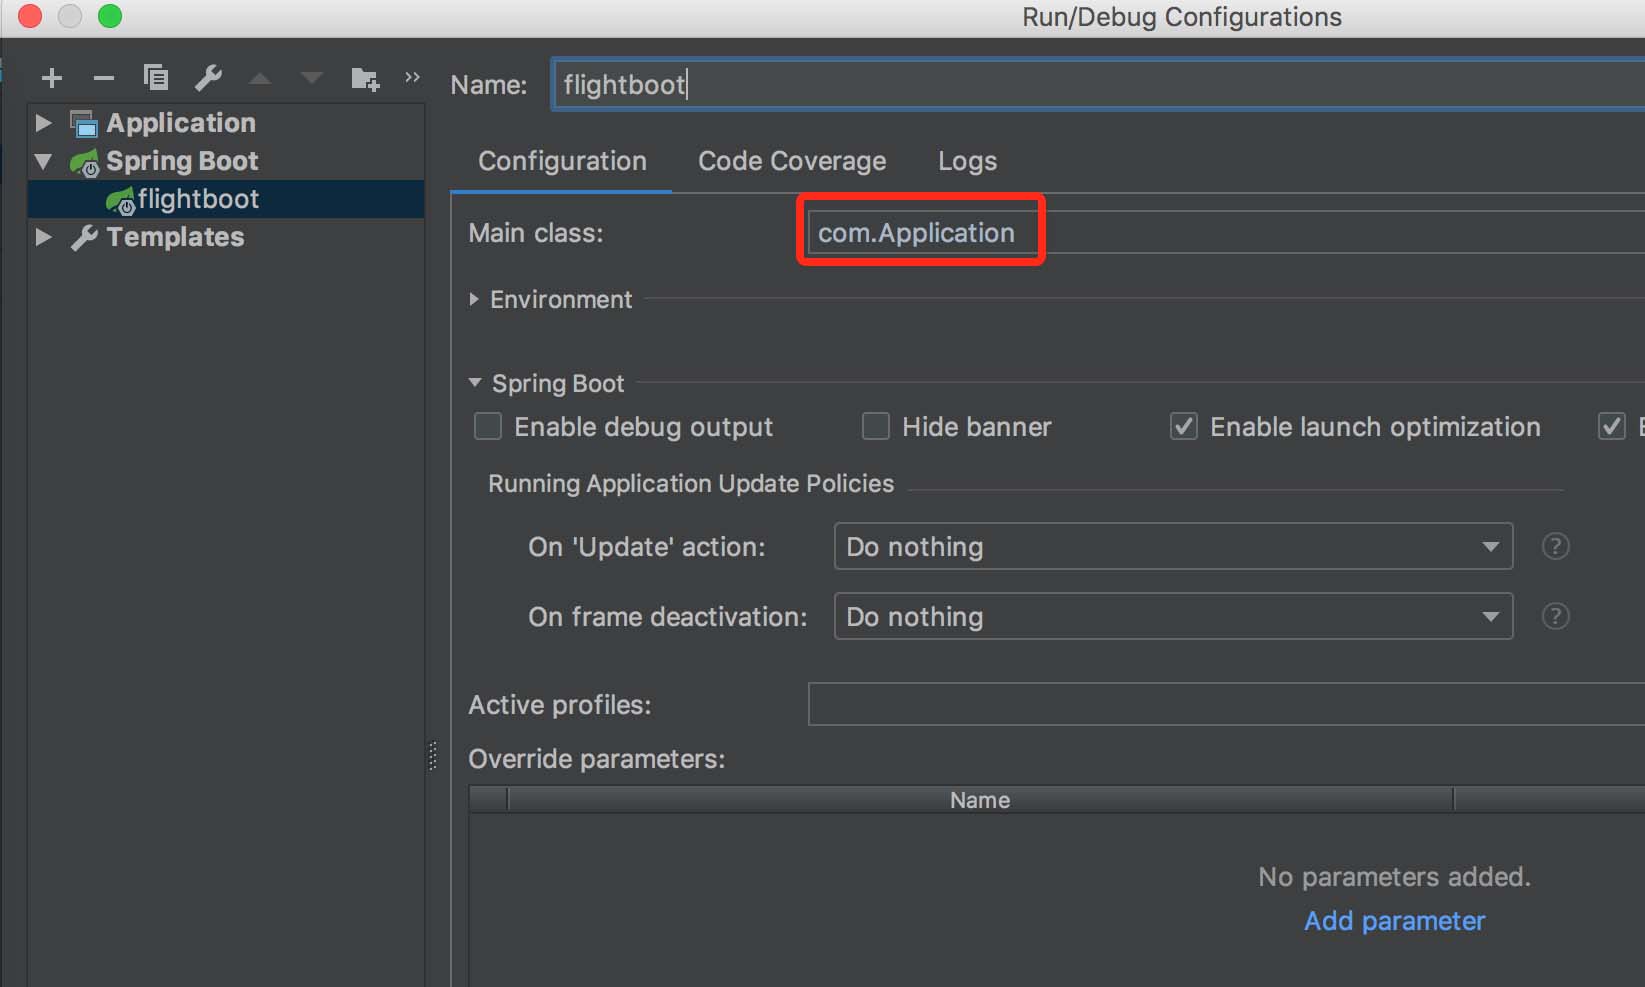
Task: Click the help icon beside On 'Update' action
Action: [x=1555, y=546]
